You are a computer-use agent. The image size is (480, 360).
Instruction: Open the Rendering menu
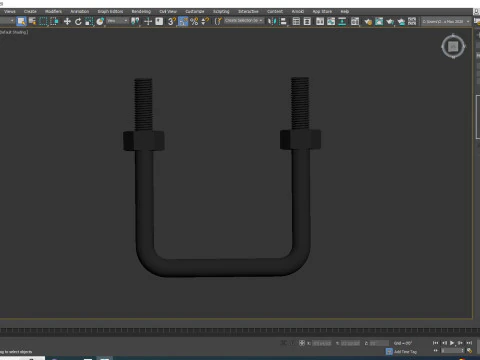141,11
